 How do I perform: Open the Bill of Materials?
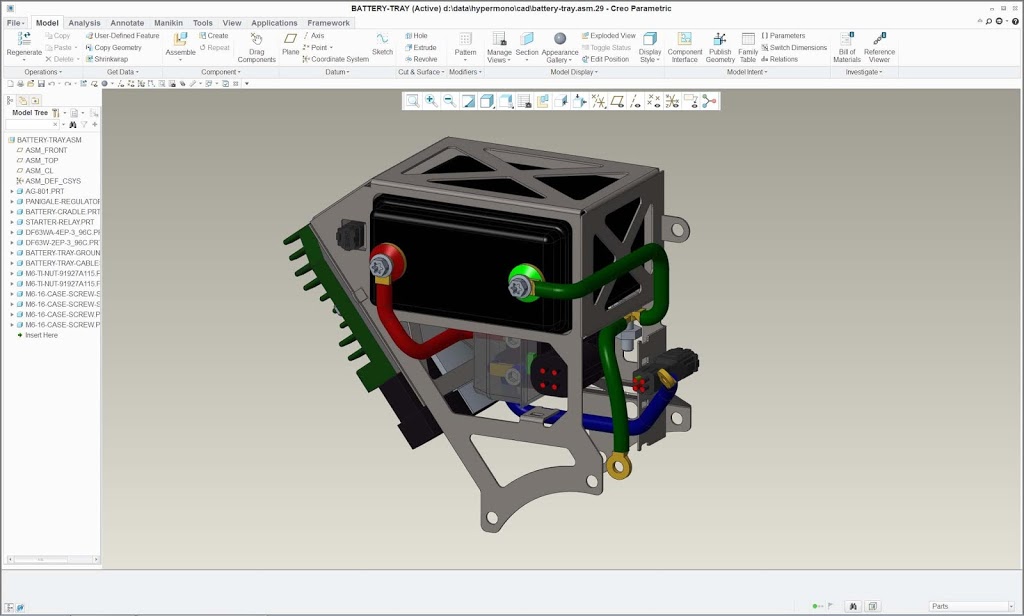click(x=846, y=40)
